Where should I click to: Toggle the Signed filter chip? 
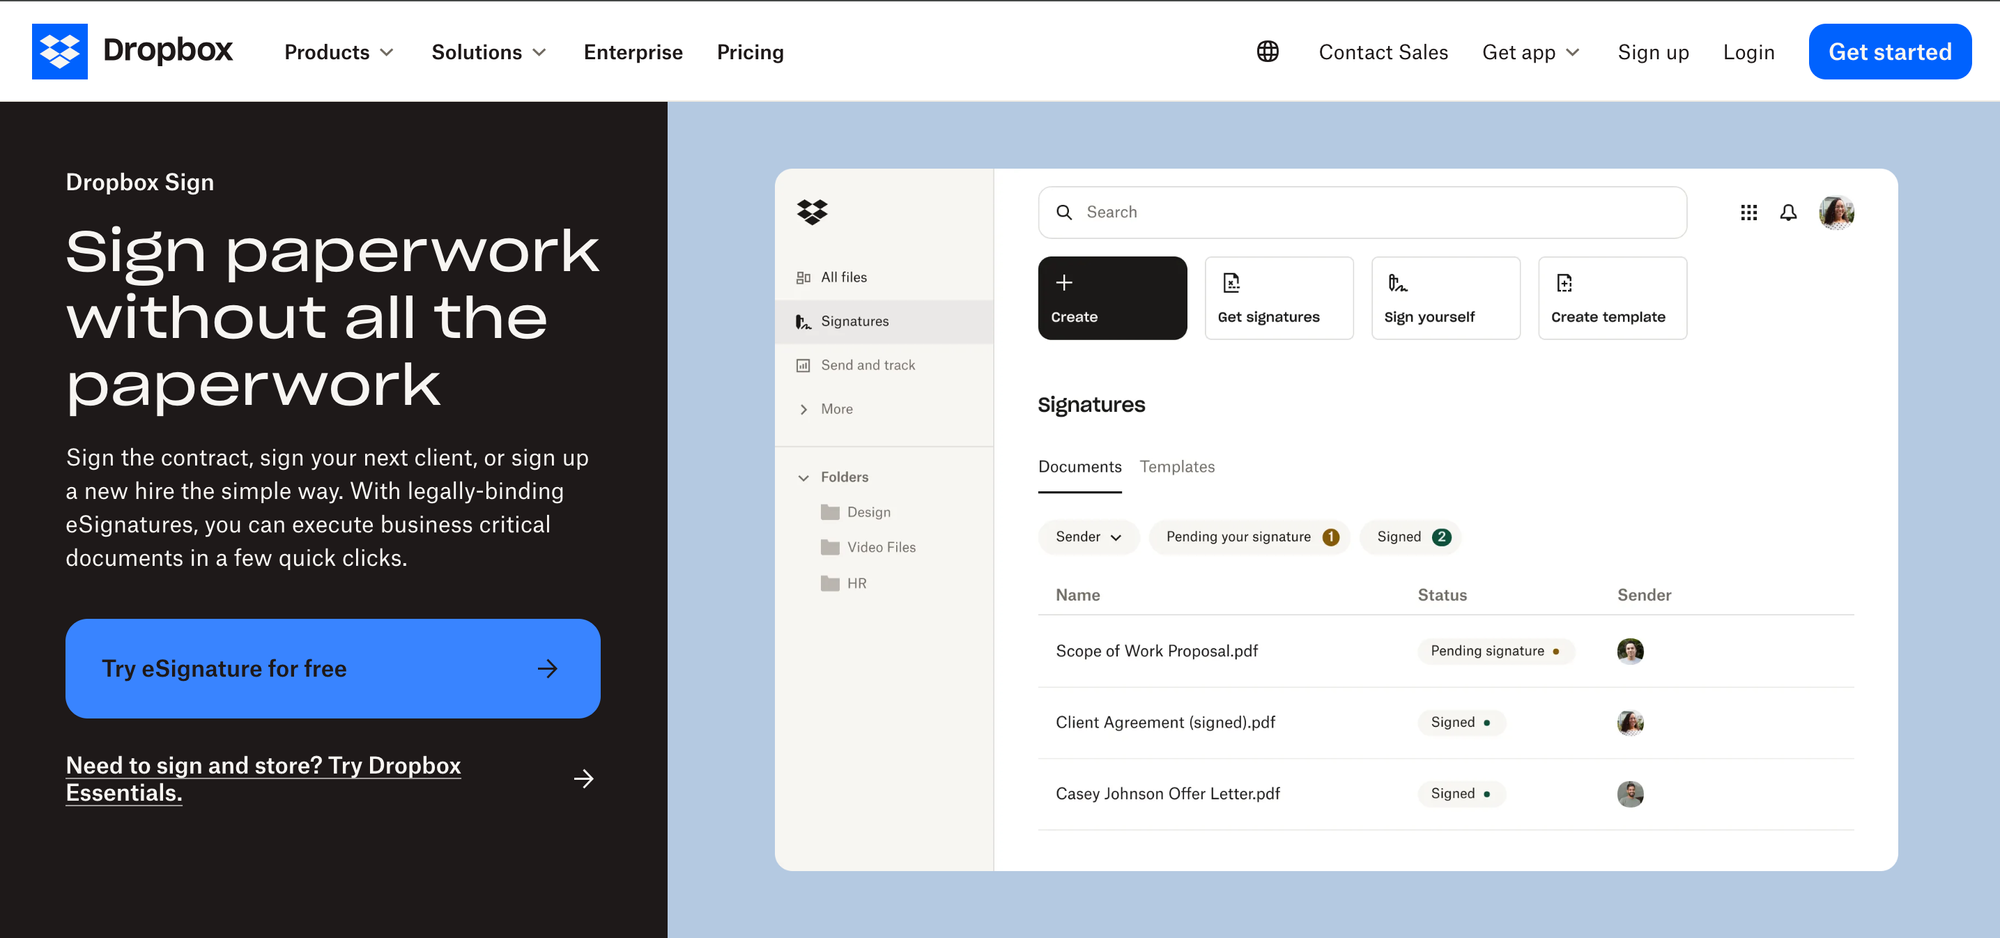pyautogui.click(x=1410, y=537)
